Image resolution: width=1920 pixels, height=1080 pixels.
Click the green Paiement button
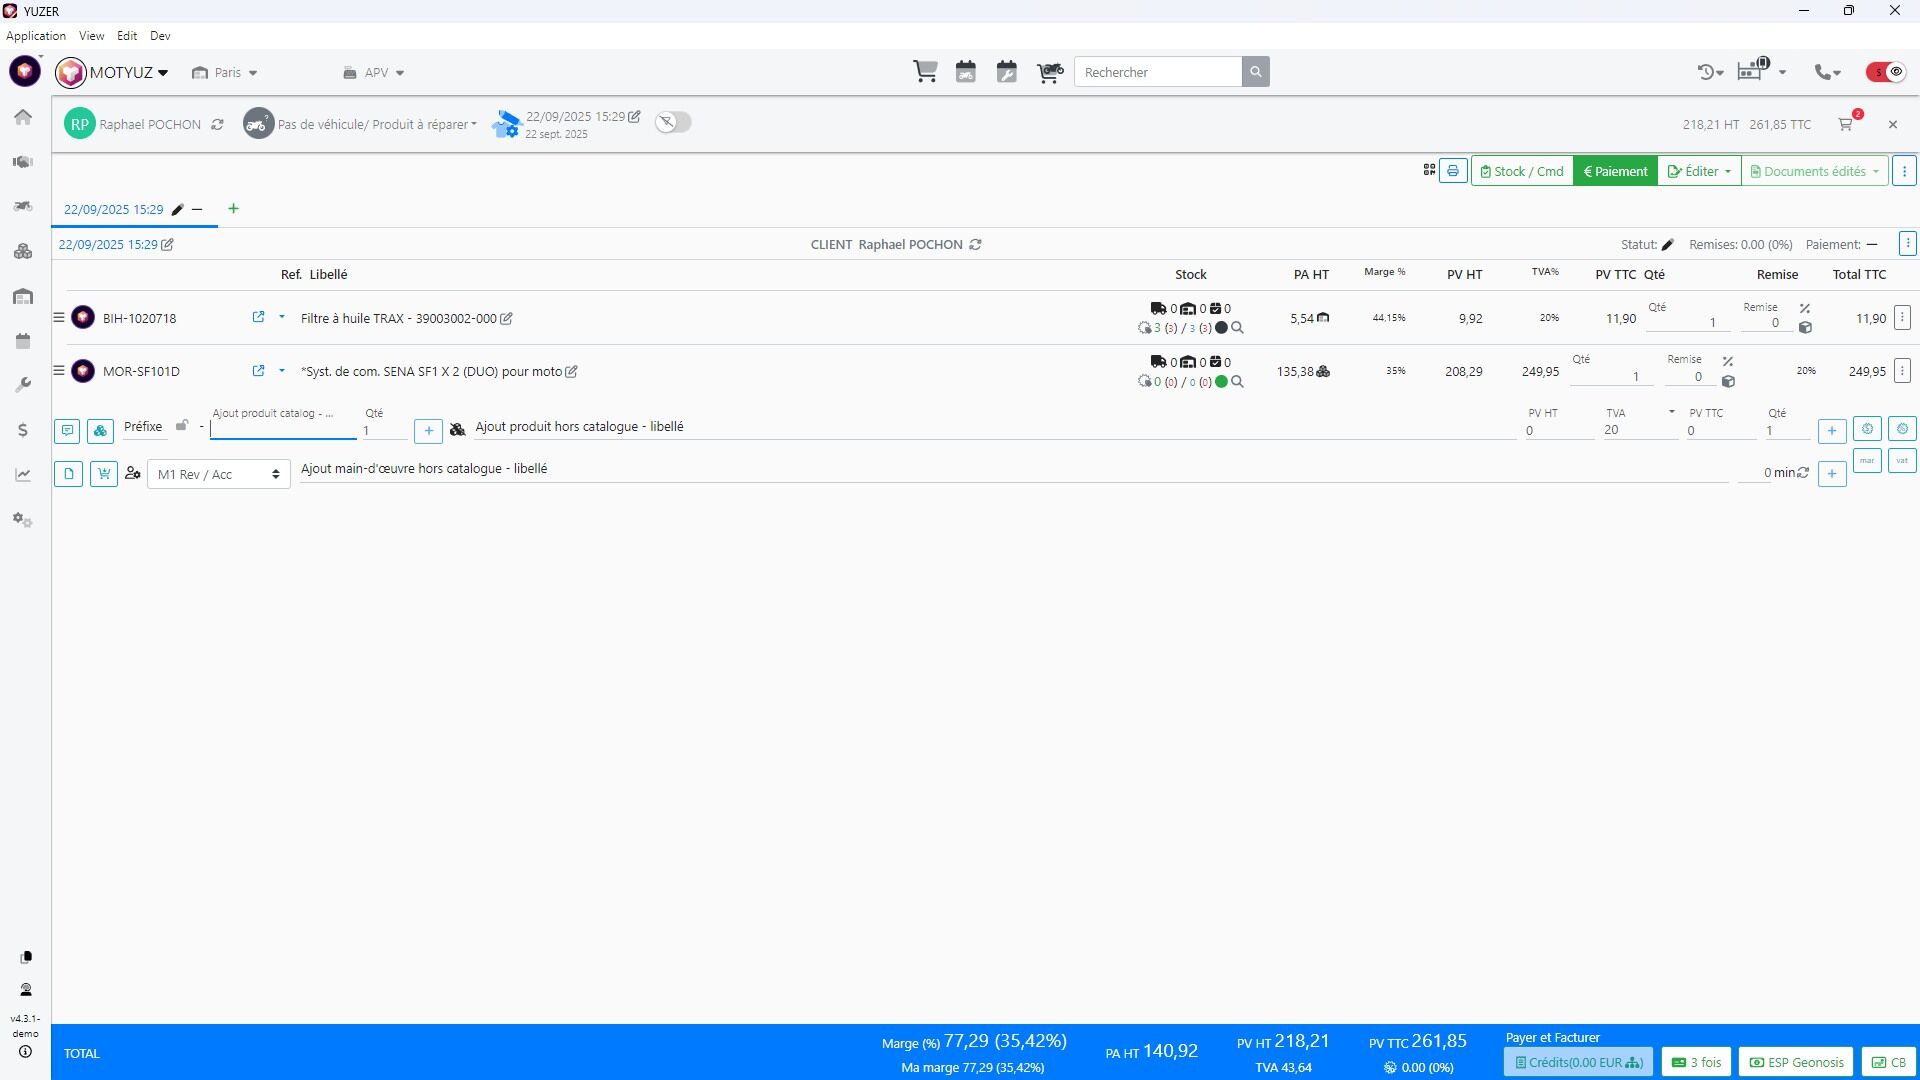click(x=1615, y=171)
